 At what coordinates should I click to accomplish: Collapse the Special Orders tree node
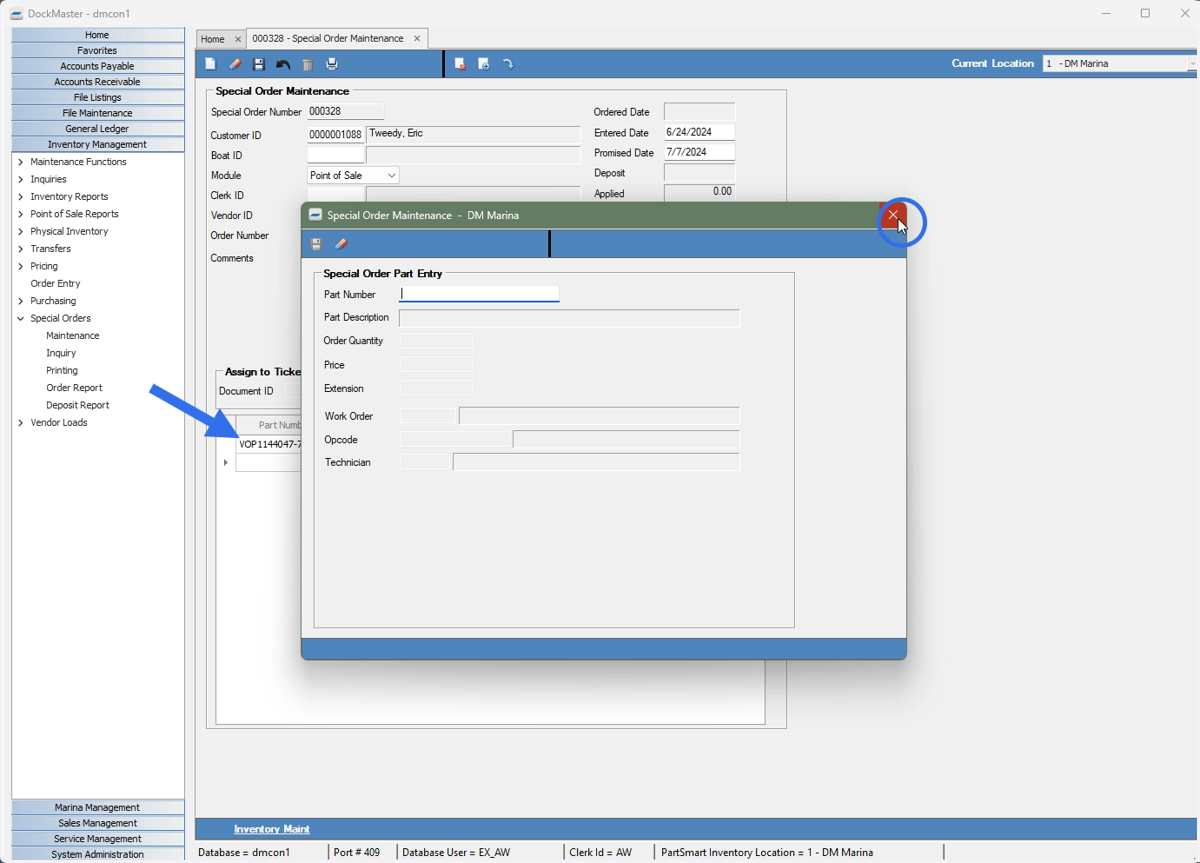(21, 318)
